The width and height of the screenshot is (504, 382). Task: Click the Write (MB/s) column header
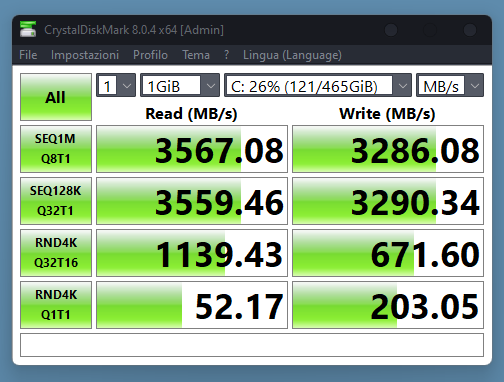pos(387,114)
